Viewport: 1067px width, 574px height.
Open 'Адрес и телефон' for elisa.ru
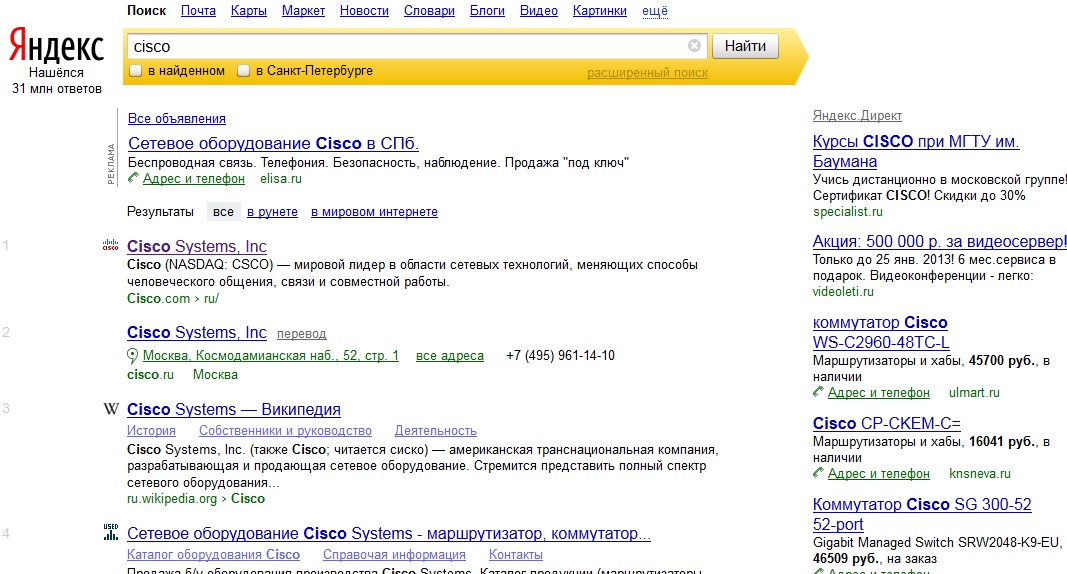click(x=193, y=178)
